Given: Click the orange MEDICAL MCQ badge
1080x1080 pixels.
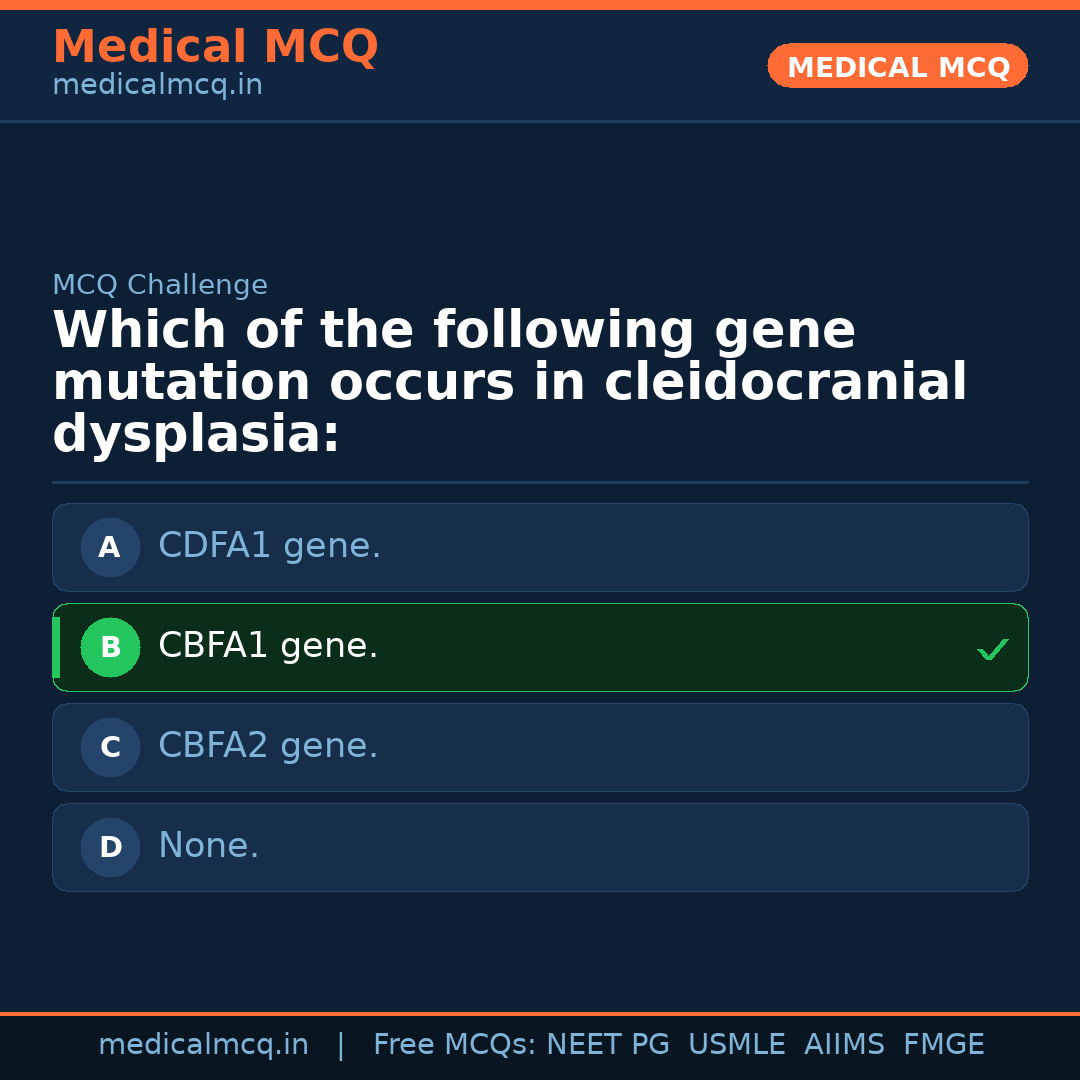Looking at the screenshot, I should pyautogui.click(x=898, y=66).
